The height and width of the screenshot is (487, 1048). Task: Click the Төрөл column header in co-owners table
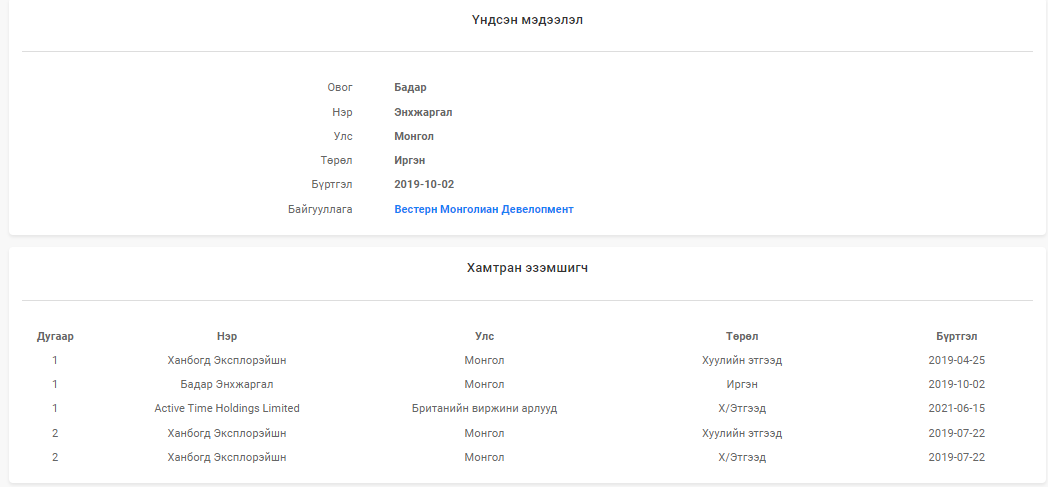[742, 336]
